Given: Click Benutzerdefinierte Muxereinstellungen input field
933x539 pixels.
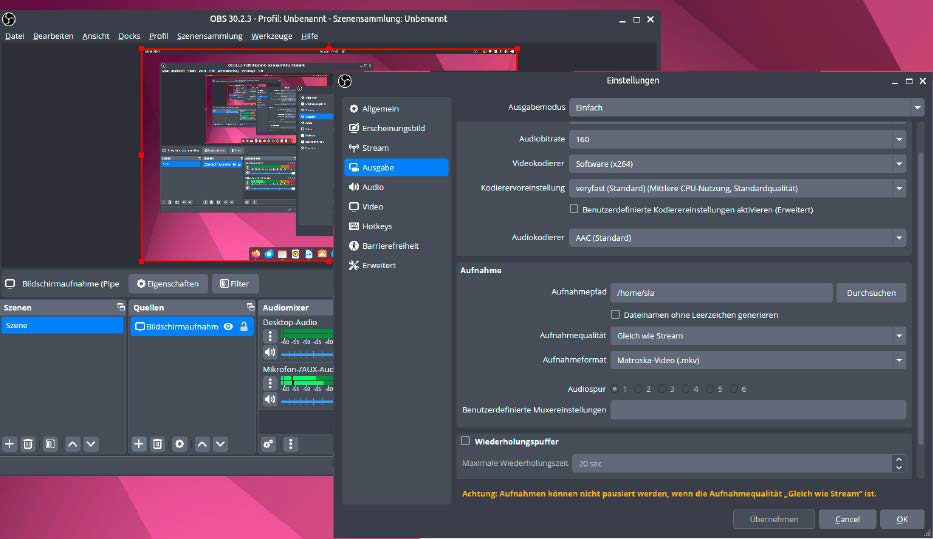Looking at the screenshot, I should pyautogui.click(x=758, y=409).
